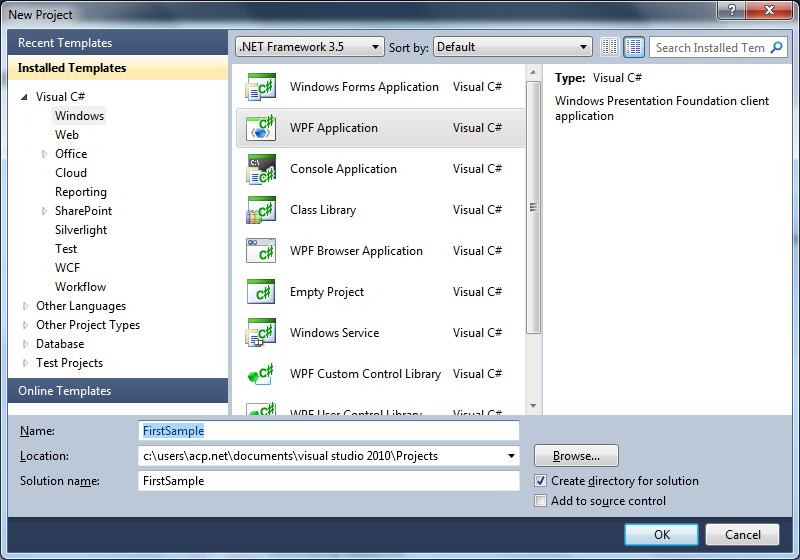800x560 pixels.
Task: Expand the Test Projects tree node
Action: coord(25,363)
